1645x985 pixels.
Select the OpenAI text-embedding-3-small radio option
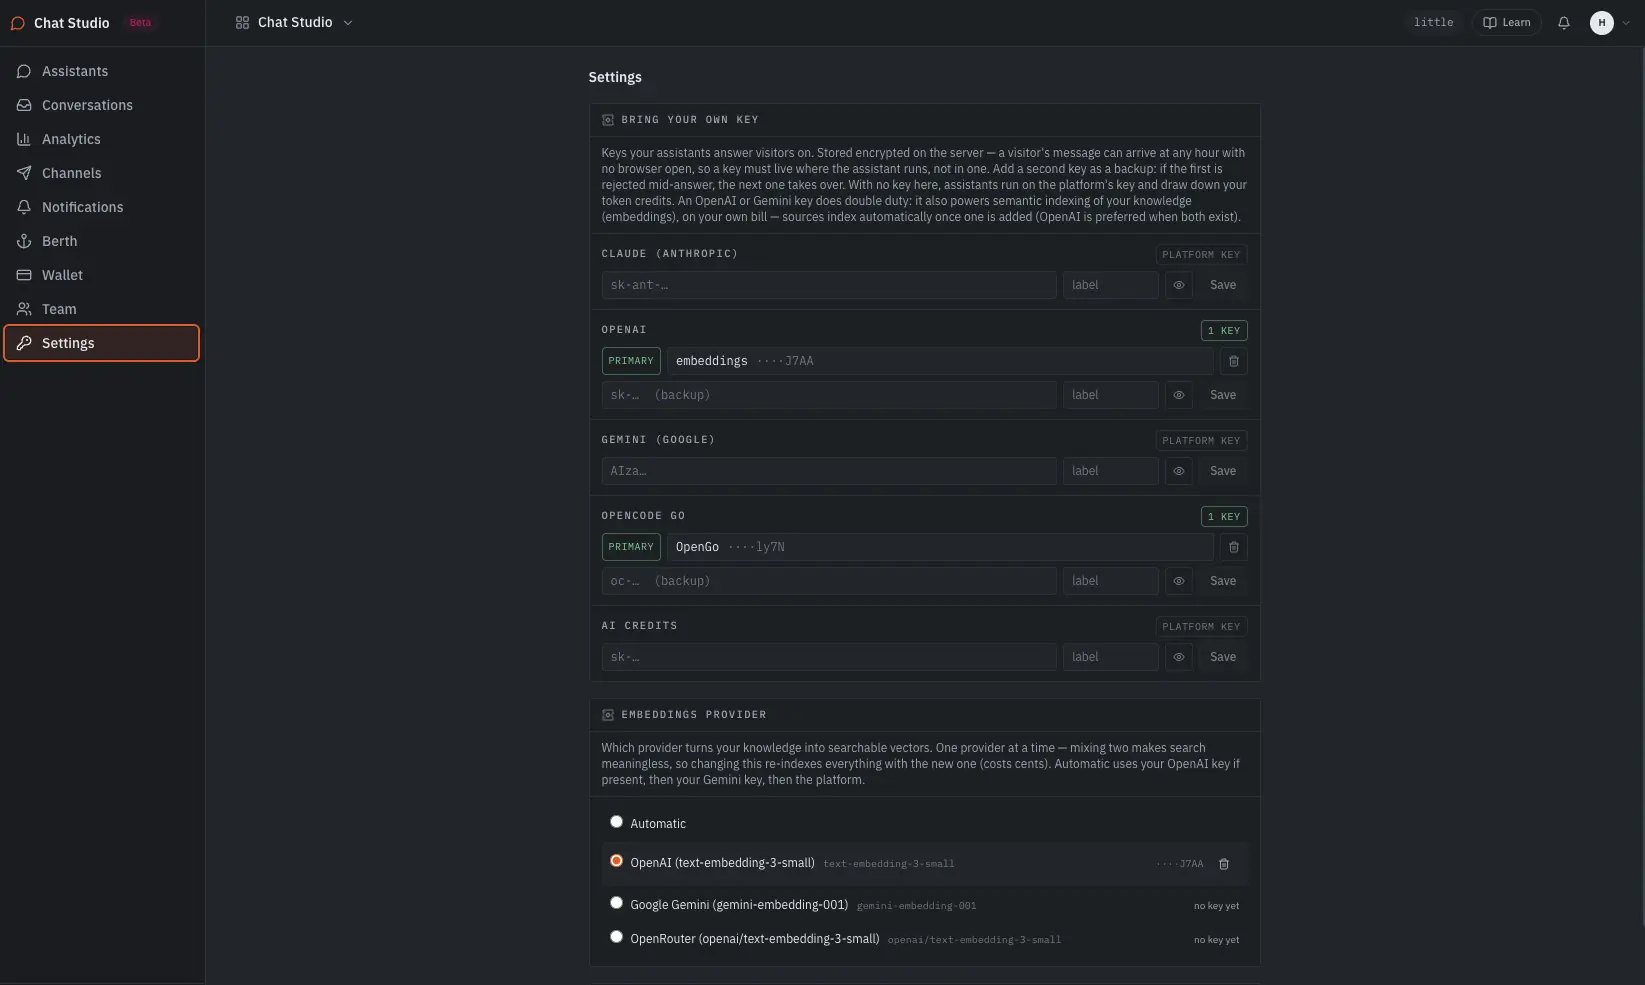point(616,861)
